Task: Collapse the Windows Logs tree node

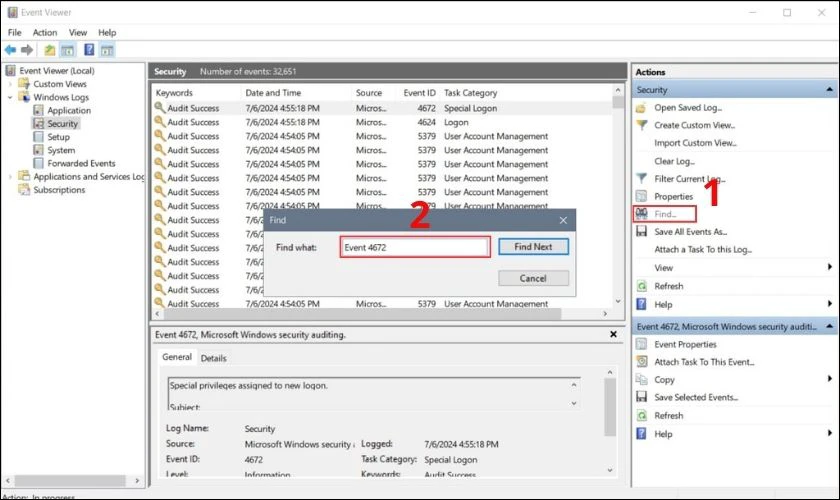Action: pyautogui.click(x=11, y=98)
